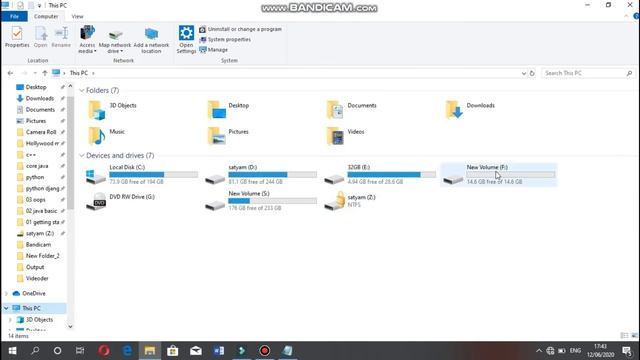
Task: Open Microsoft Edge from taskbar
Action: (x=127, y=351)
